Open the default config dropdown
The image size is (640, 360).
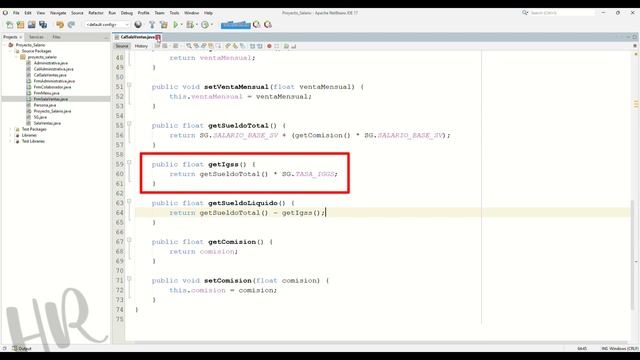[x=107, y=24]
